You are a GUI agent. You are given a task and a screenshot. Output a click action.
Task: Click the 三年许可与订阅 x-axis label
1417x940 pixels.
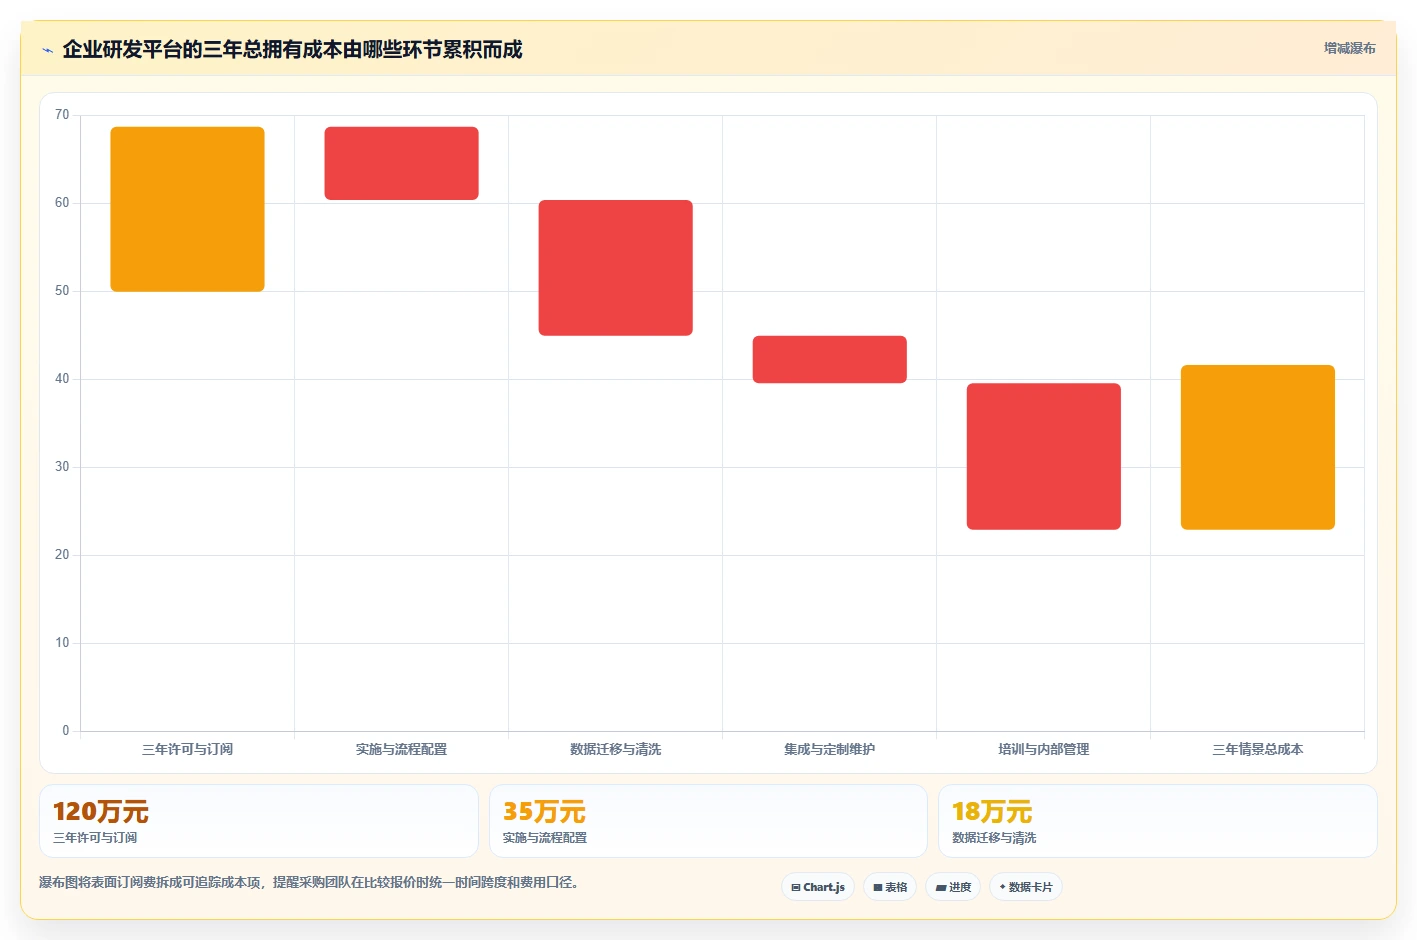point(187,749)
